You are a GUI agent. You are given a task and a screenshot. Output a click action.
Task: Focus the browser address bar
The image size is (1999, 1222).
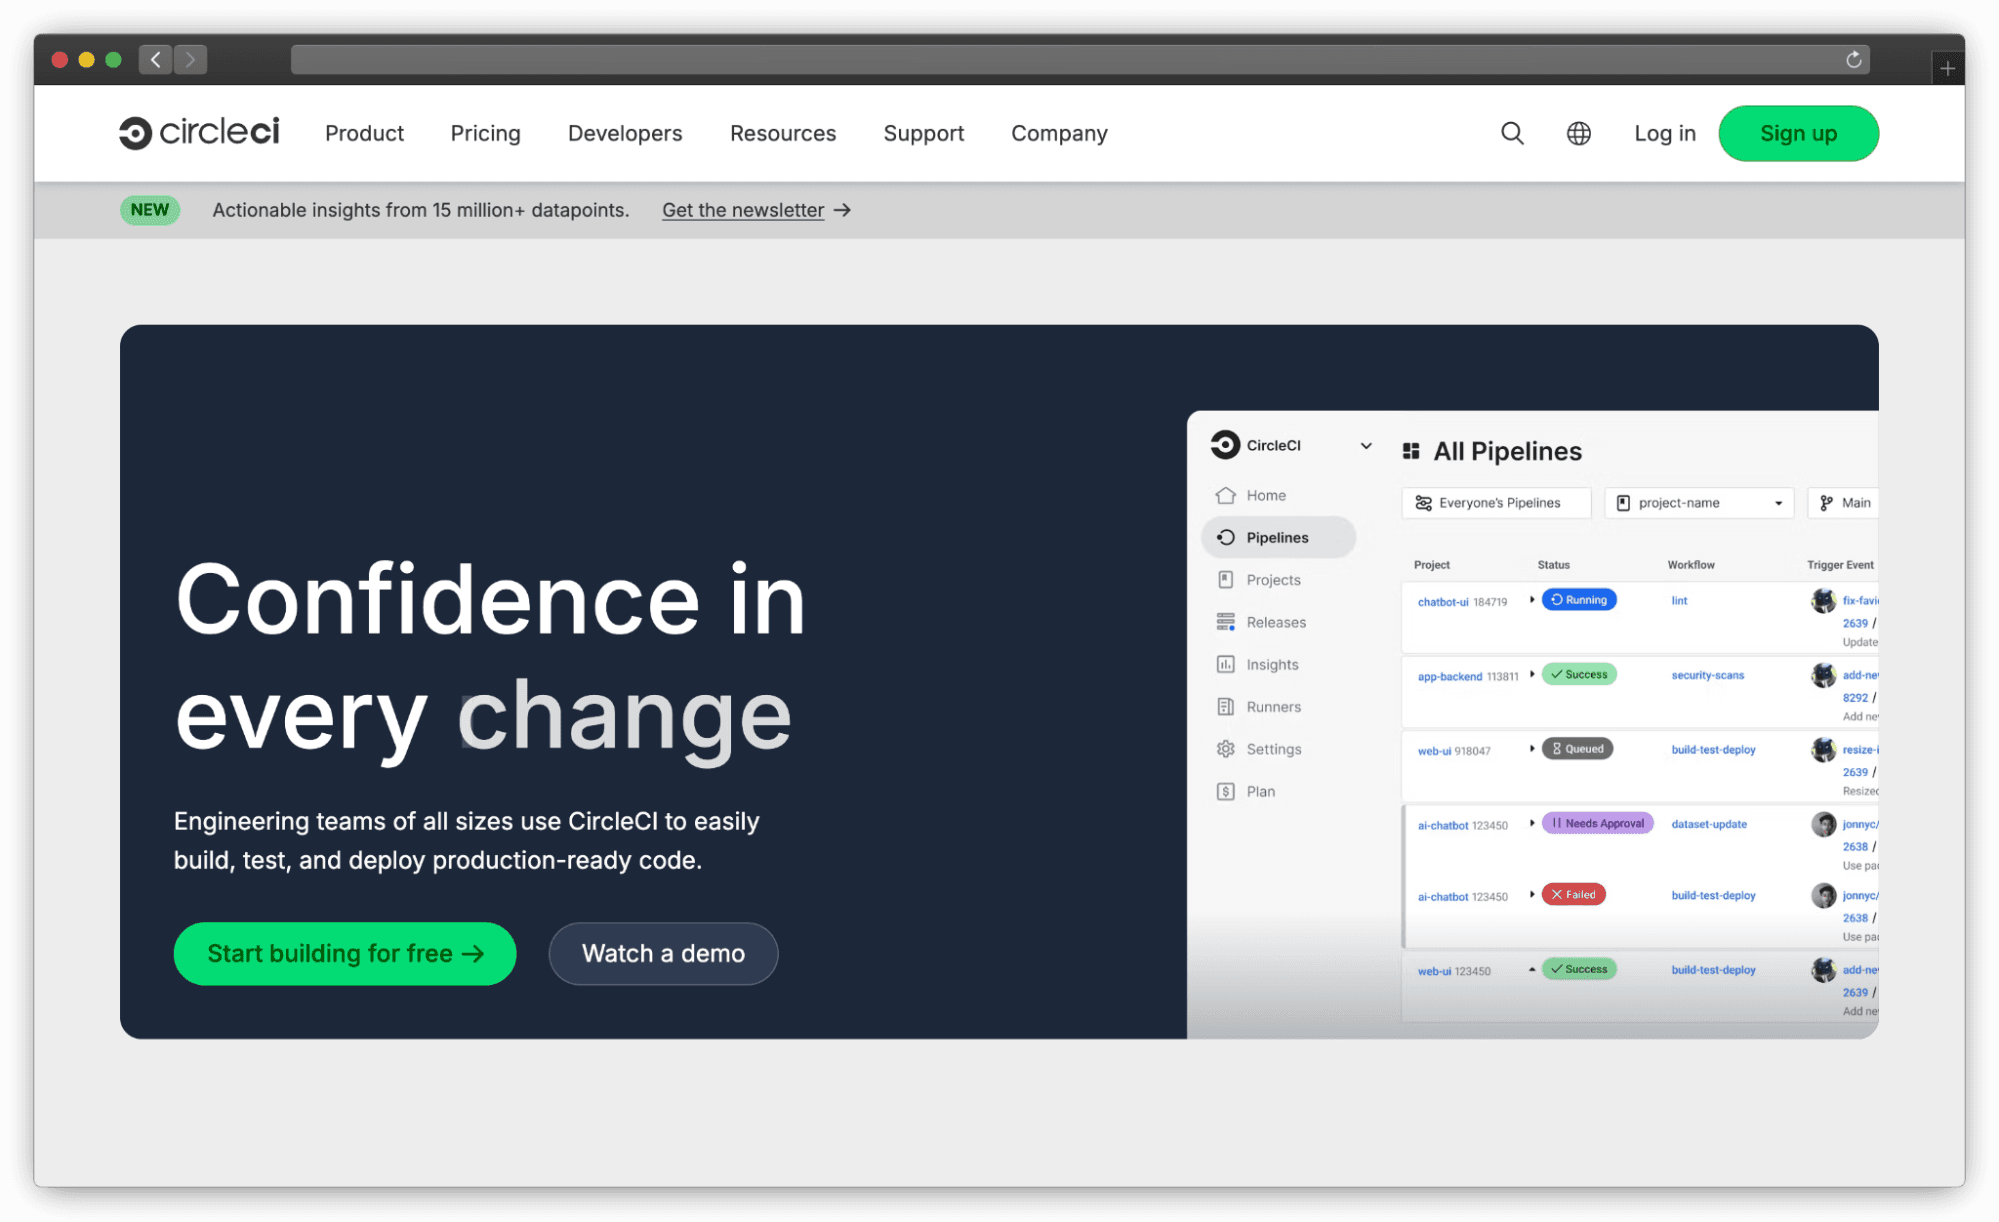coord(1080,60)
